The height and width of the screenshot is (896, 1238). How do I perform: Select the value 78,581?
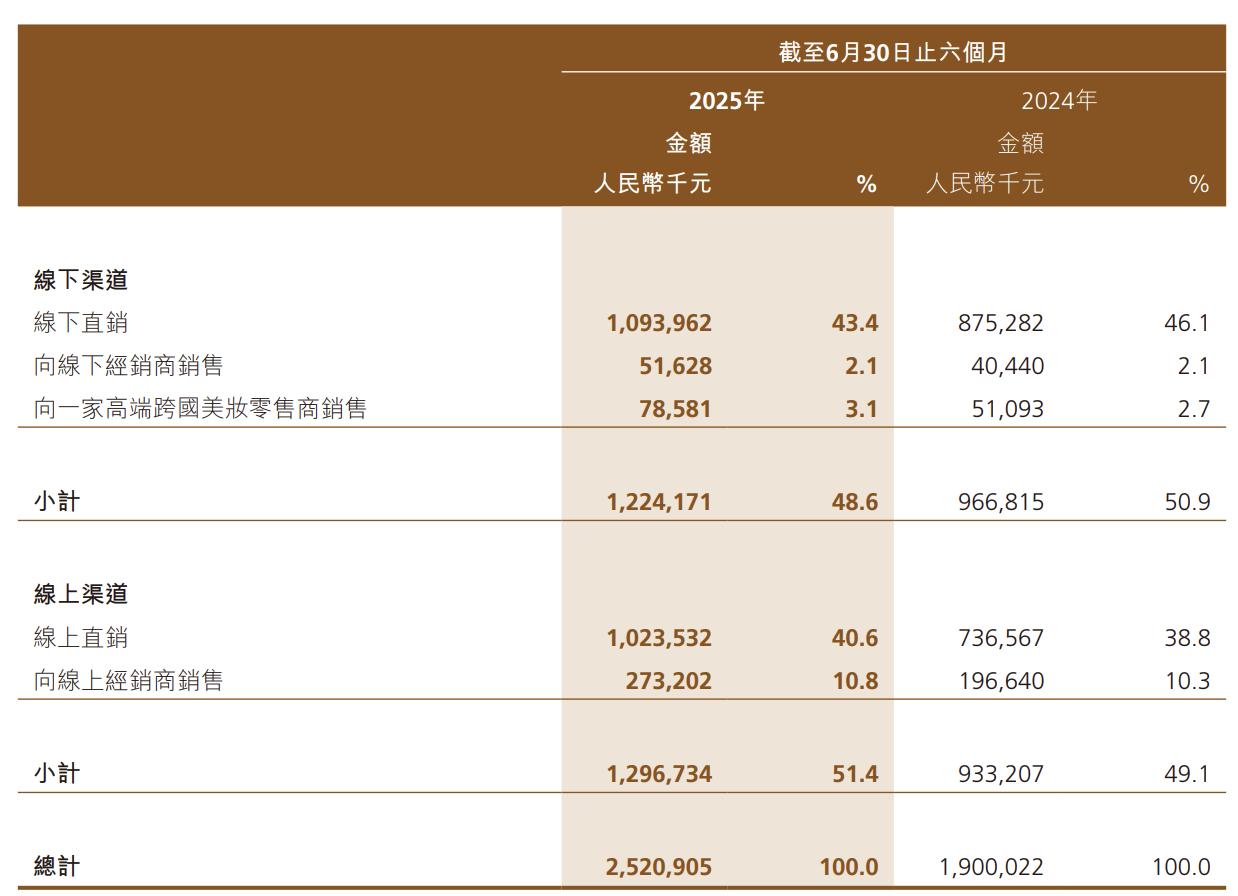(x=675, y=408)
